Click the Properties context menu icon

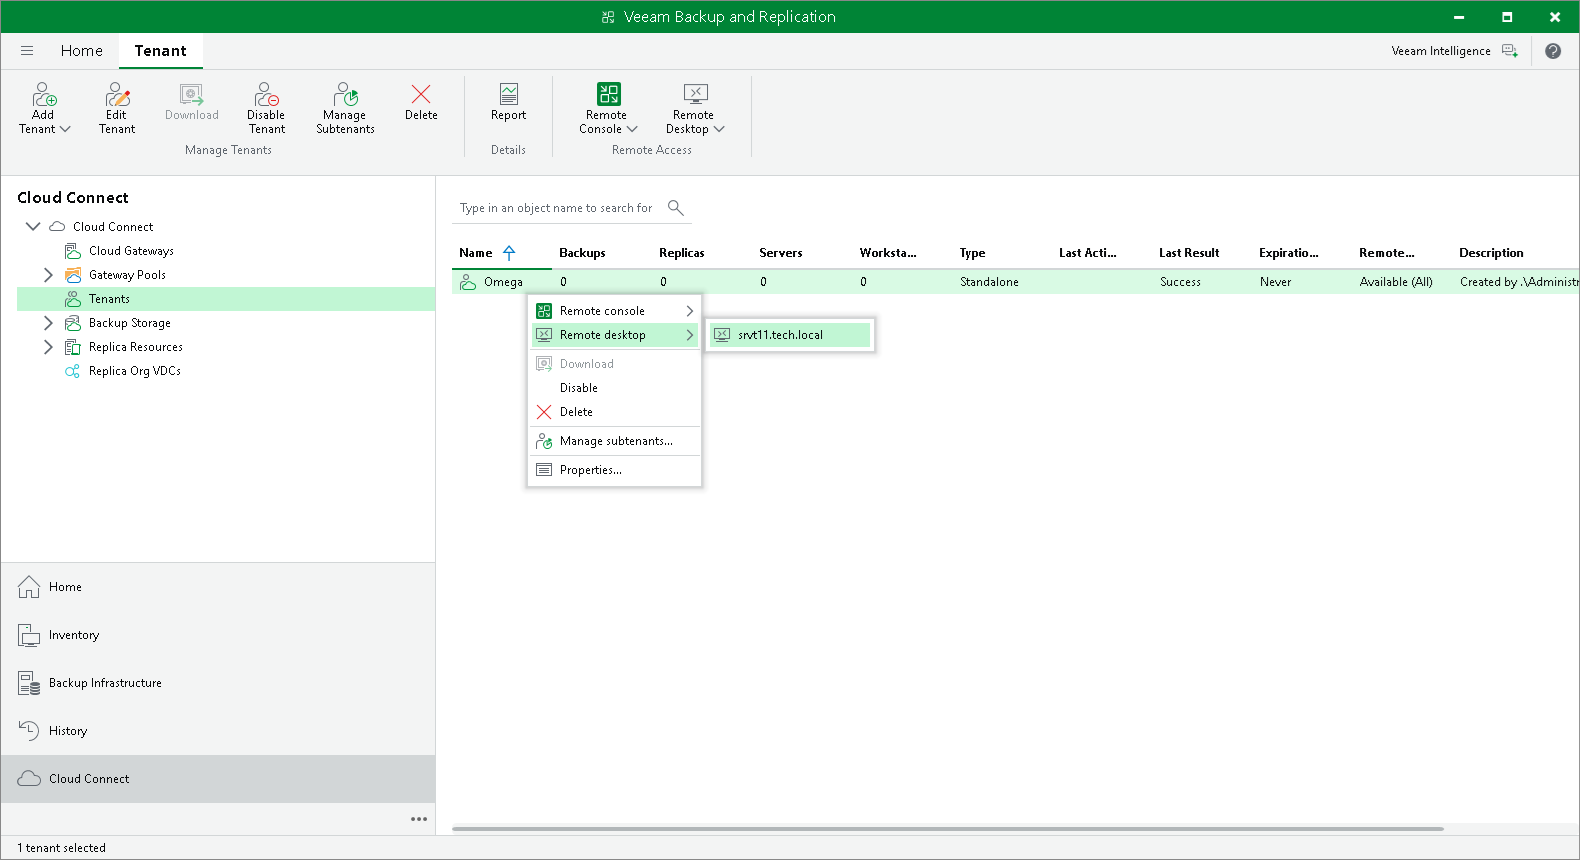[544, 470]
